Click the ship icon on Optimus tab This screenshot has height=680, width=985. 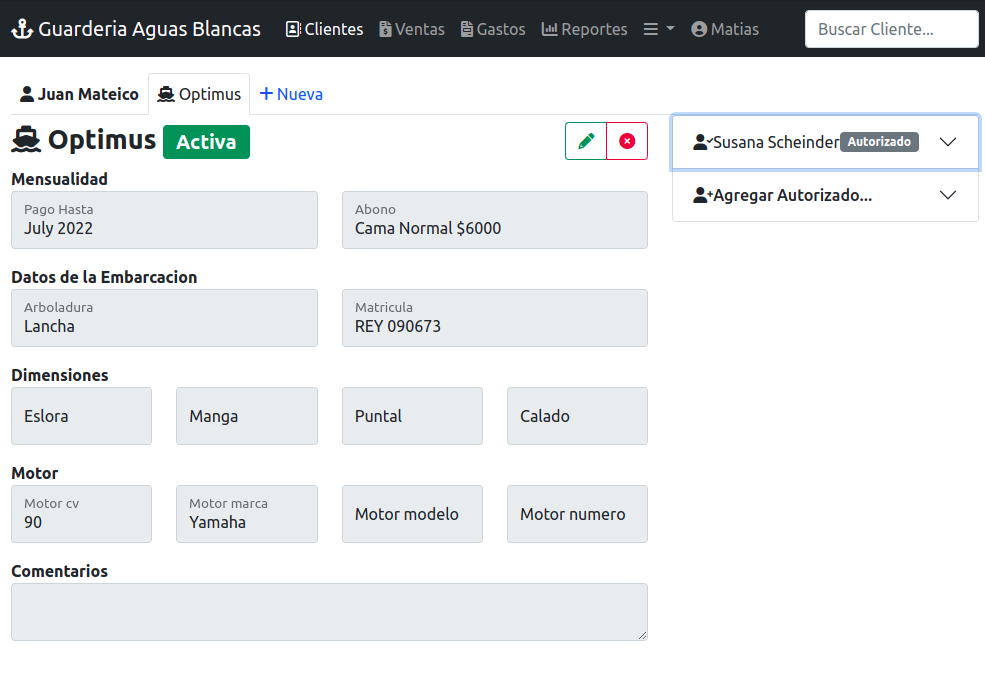(x=166, y=94)
